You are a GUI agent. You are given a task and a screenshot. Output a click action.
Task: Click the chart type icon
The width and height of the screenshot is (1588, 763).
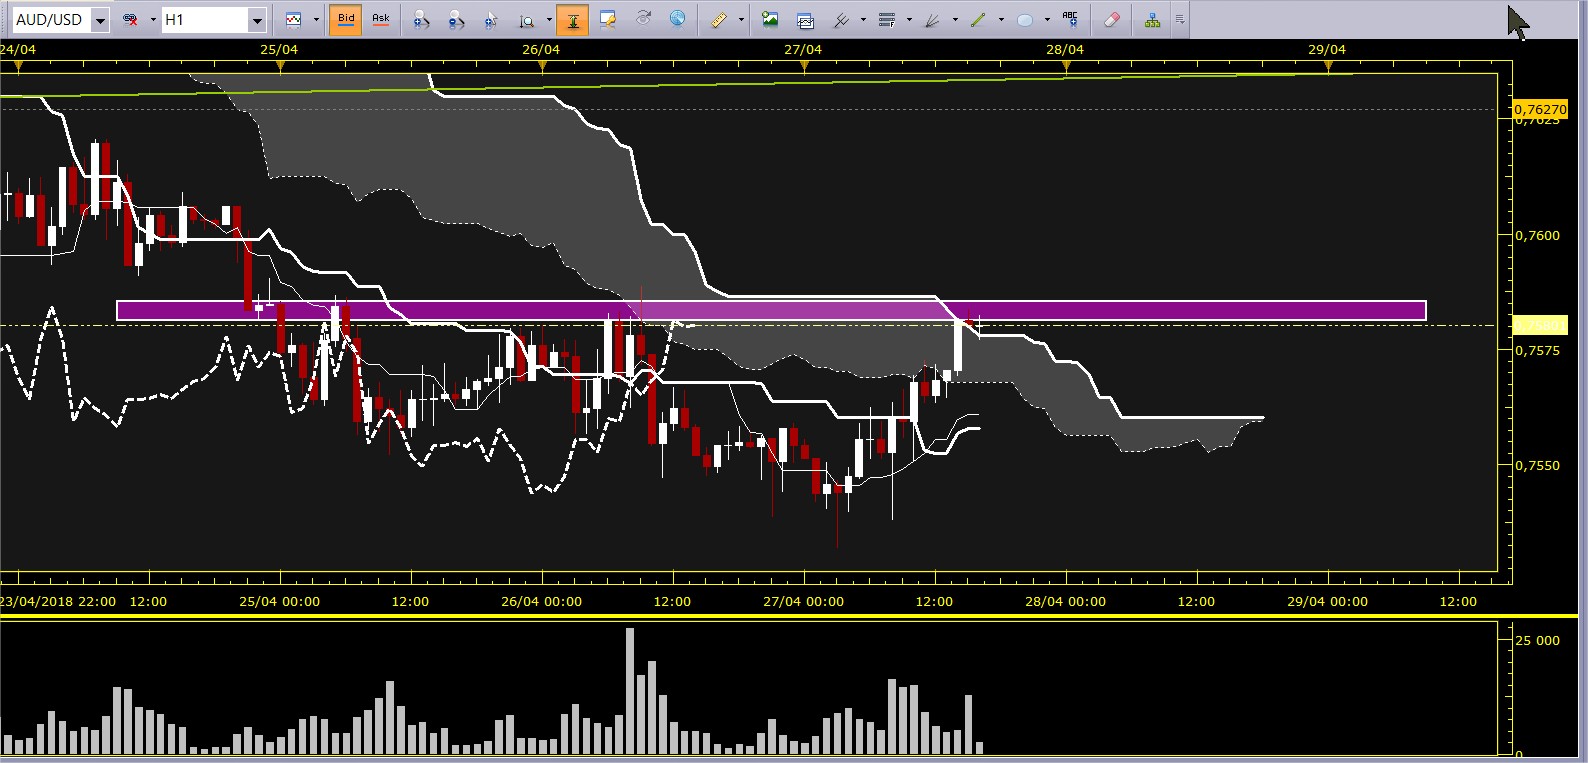pyautogui.click(x=293, y=19)
